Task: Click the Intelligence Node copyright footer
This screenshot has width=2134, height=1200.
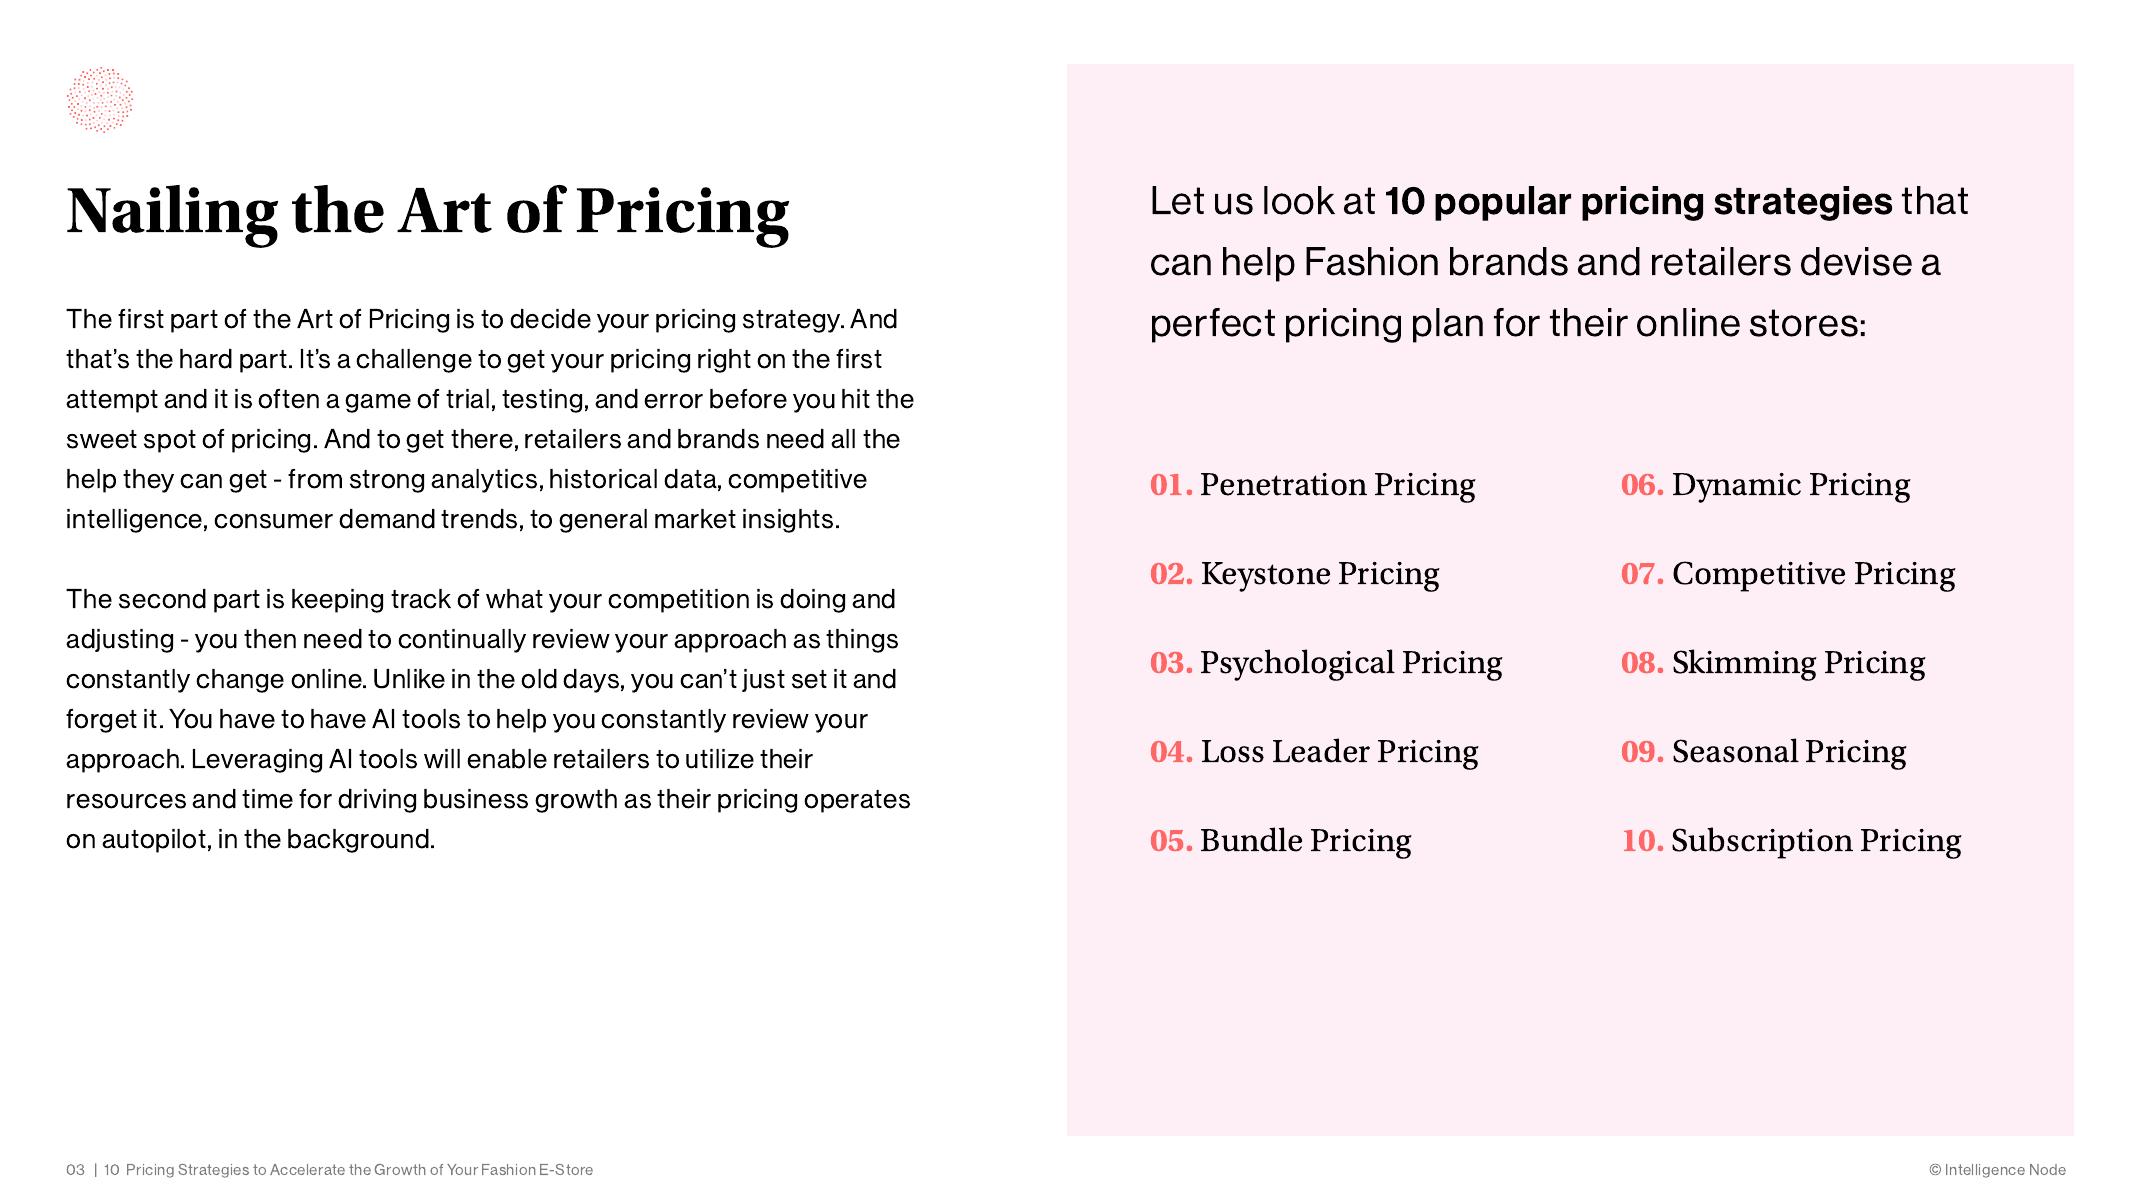Action: pyautogui.click(x=1997, y=1170)
